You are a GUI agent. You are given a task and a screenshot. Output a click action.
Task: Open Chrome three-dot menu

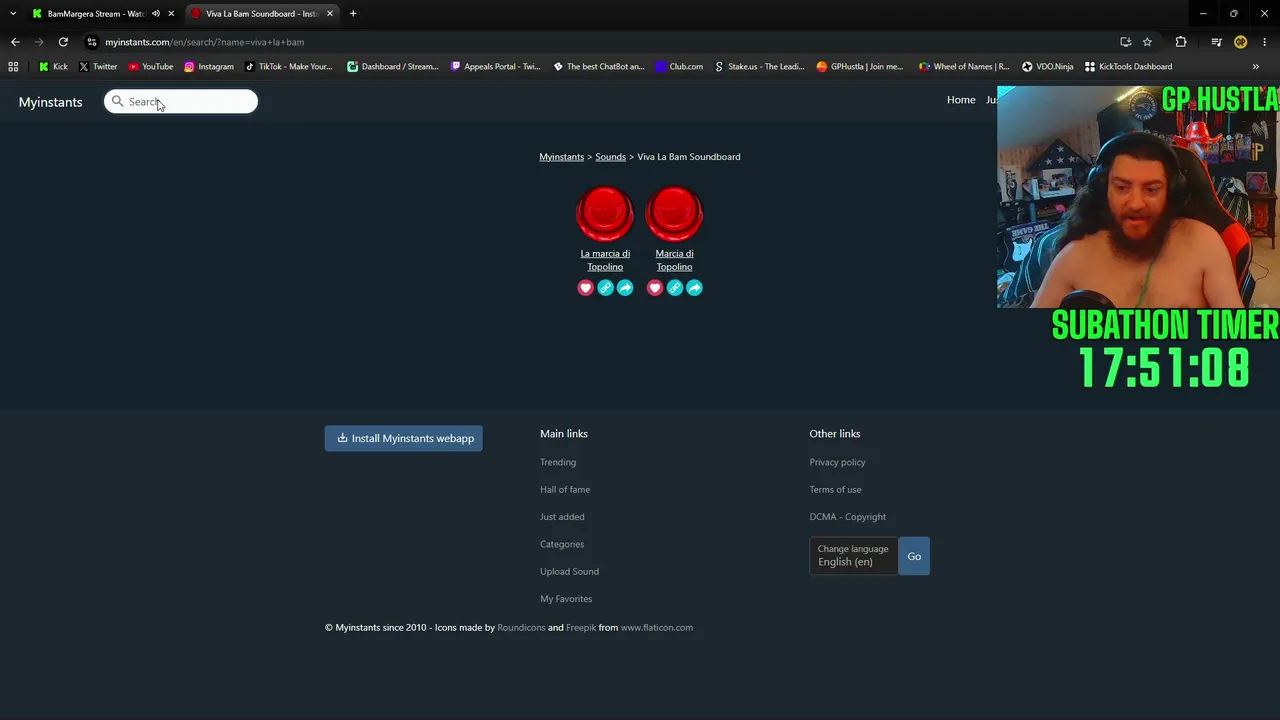click(1265, 42)
